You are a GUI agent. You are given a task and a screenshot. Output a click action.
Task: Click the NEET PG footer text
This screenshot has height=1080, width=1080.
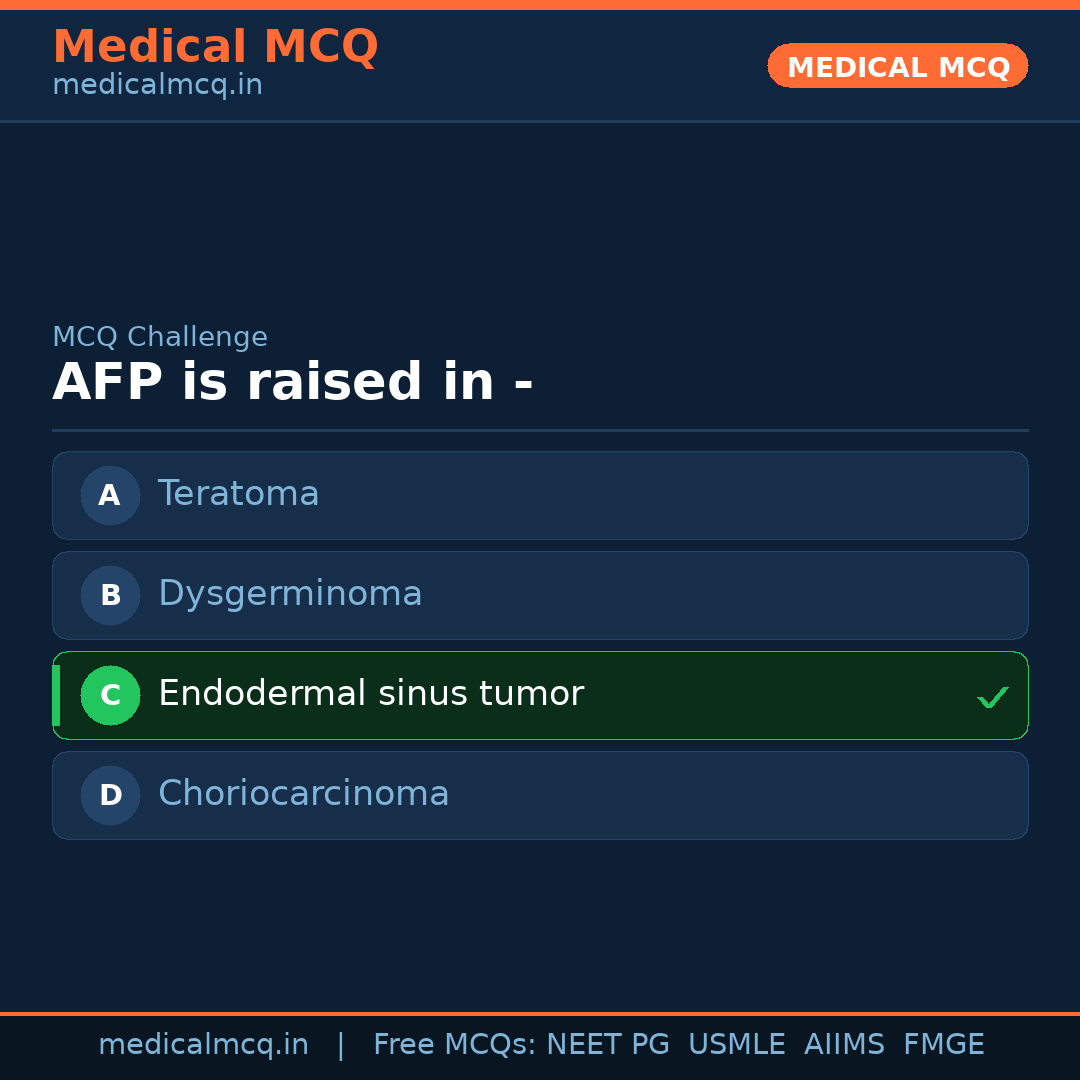608,1045
